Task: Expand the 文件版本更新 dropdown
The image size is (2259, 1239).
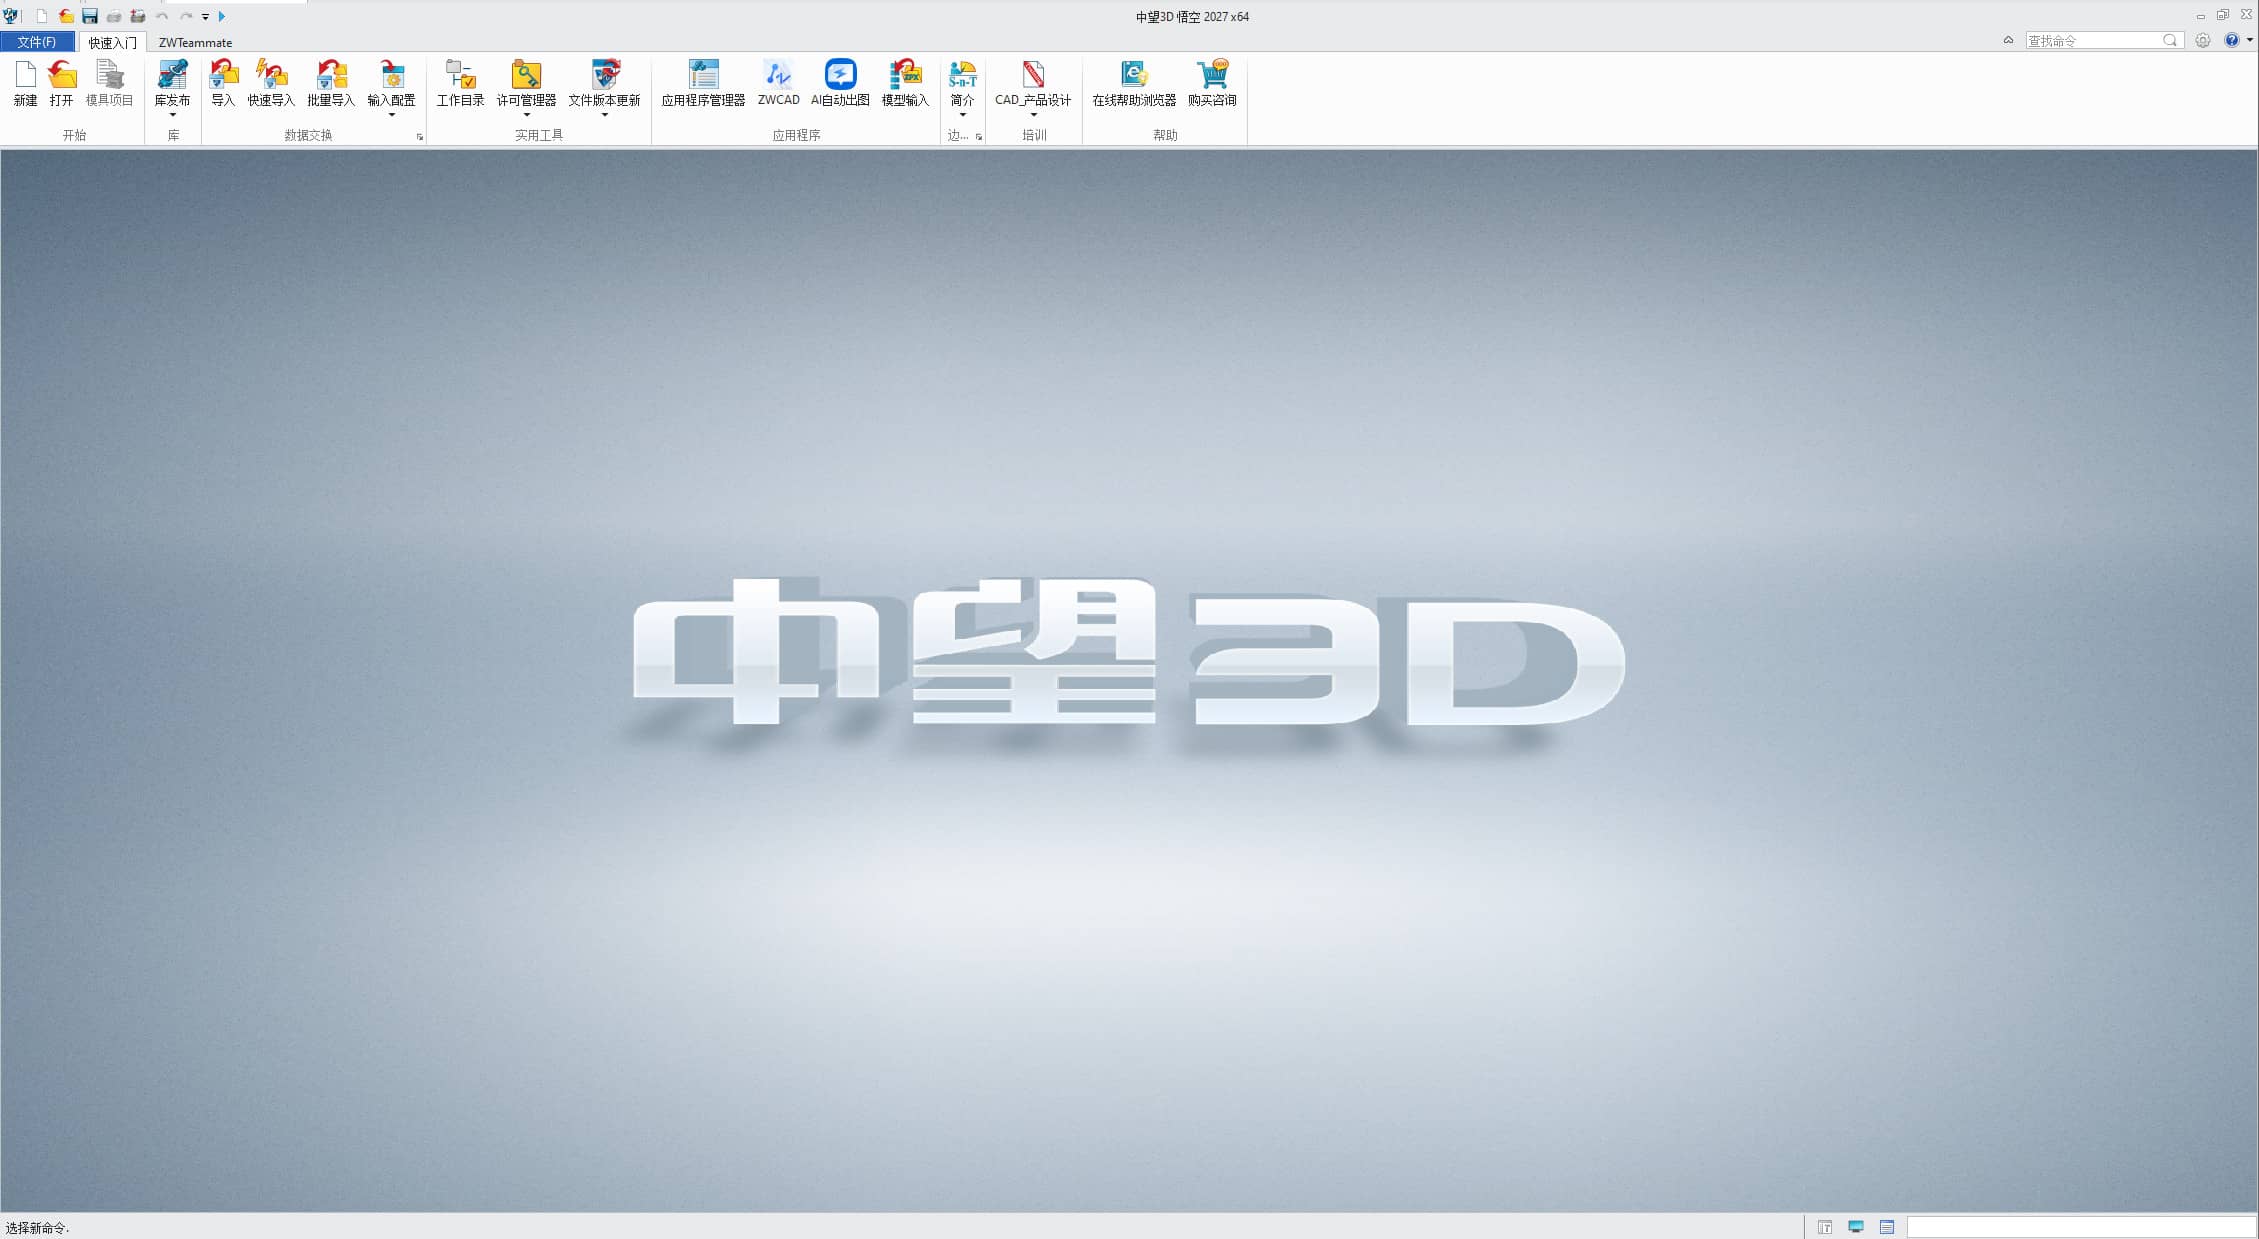Action: click(604, 115)
